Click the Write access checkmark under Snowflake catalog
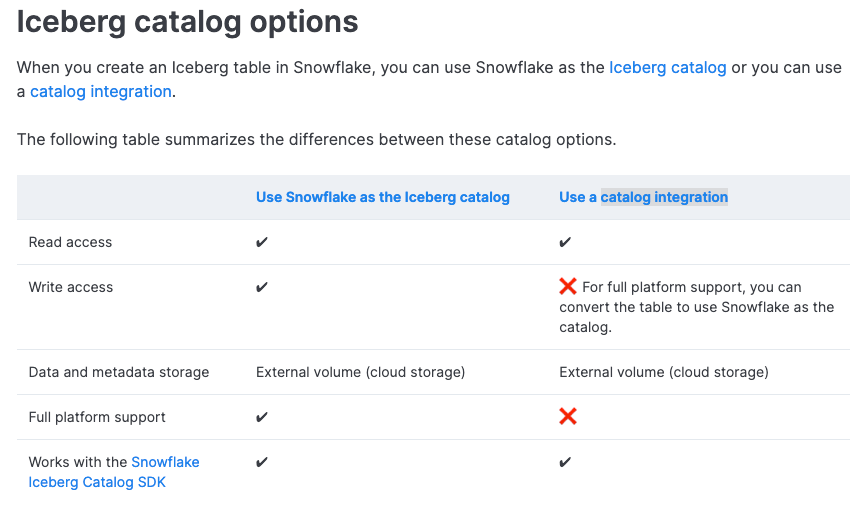This screenshot has height=516, width=865. (262, 287)
